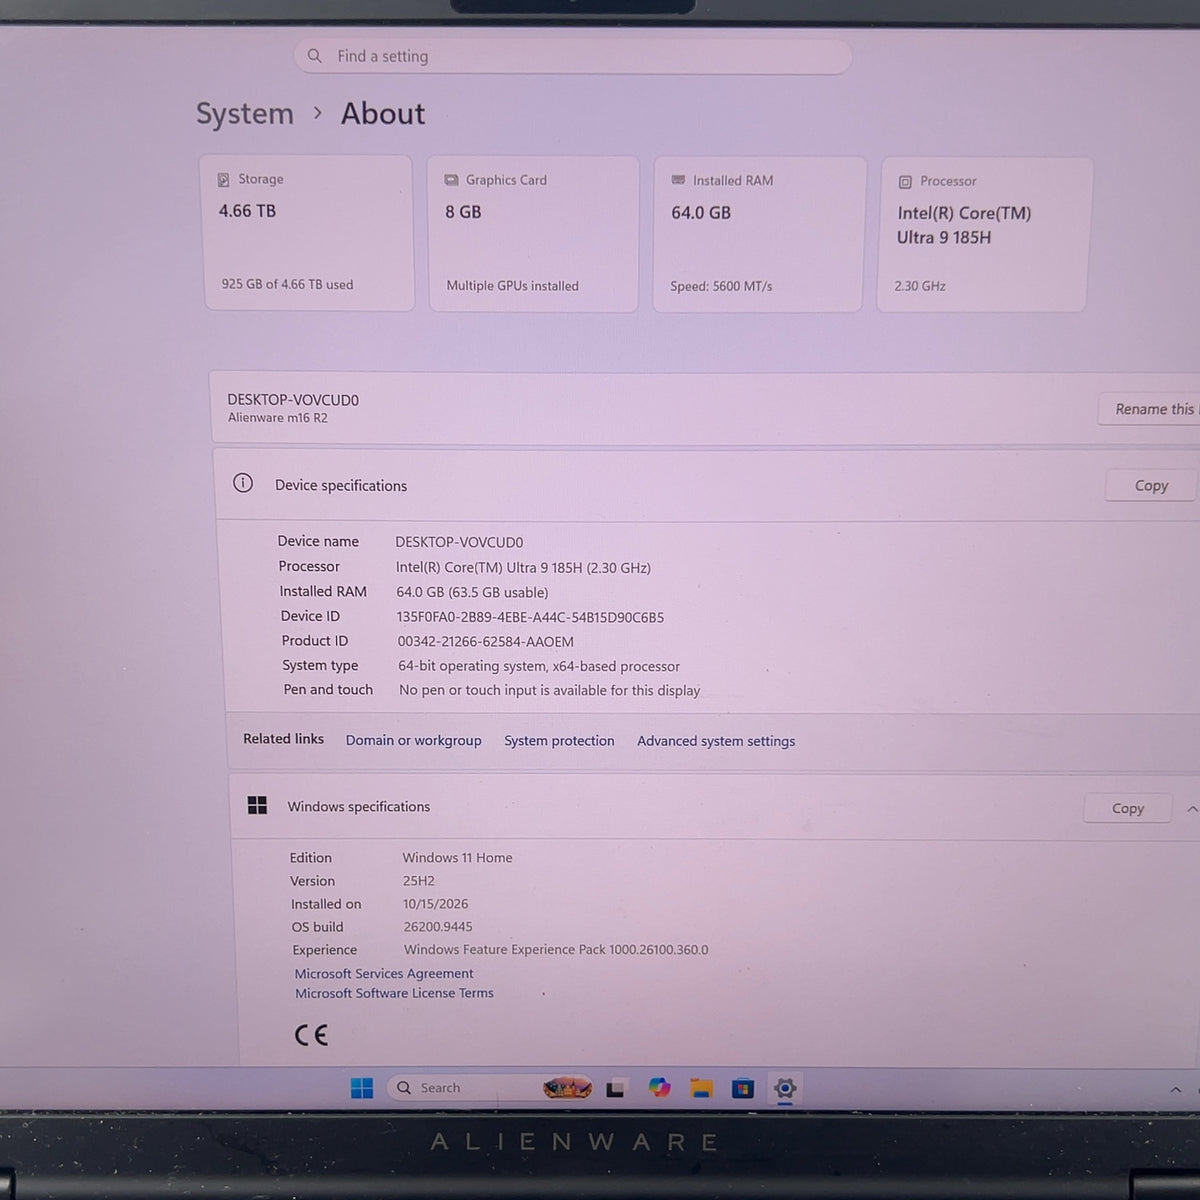Open Domain or workgroup link
1200x1200 pixels.
pyautogui.click(x=413, y=740)
